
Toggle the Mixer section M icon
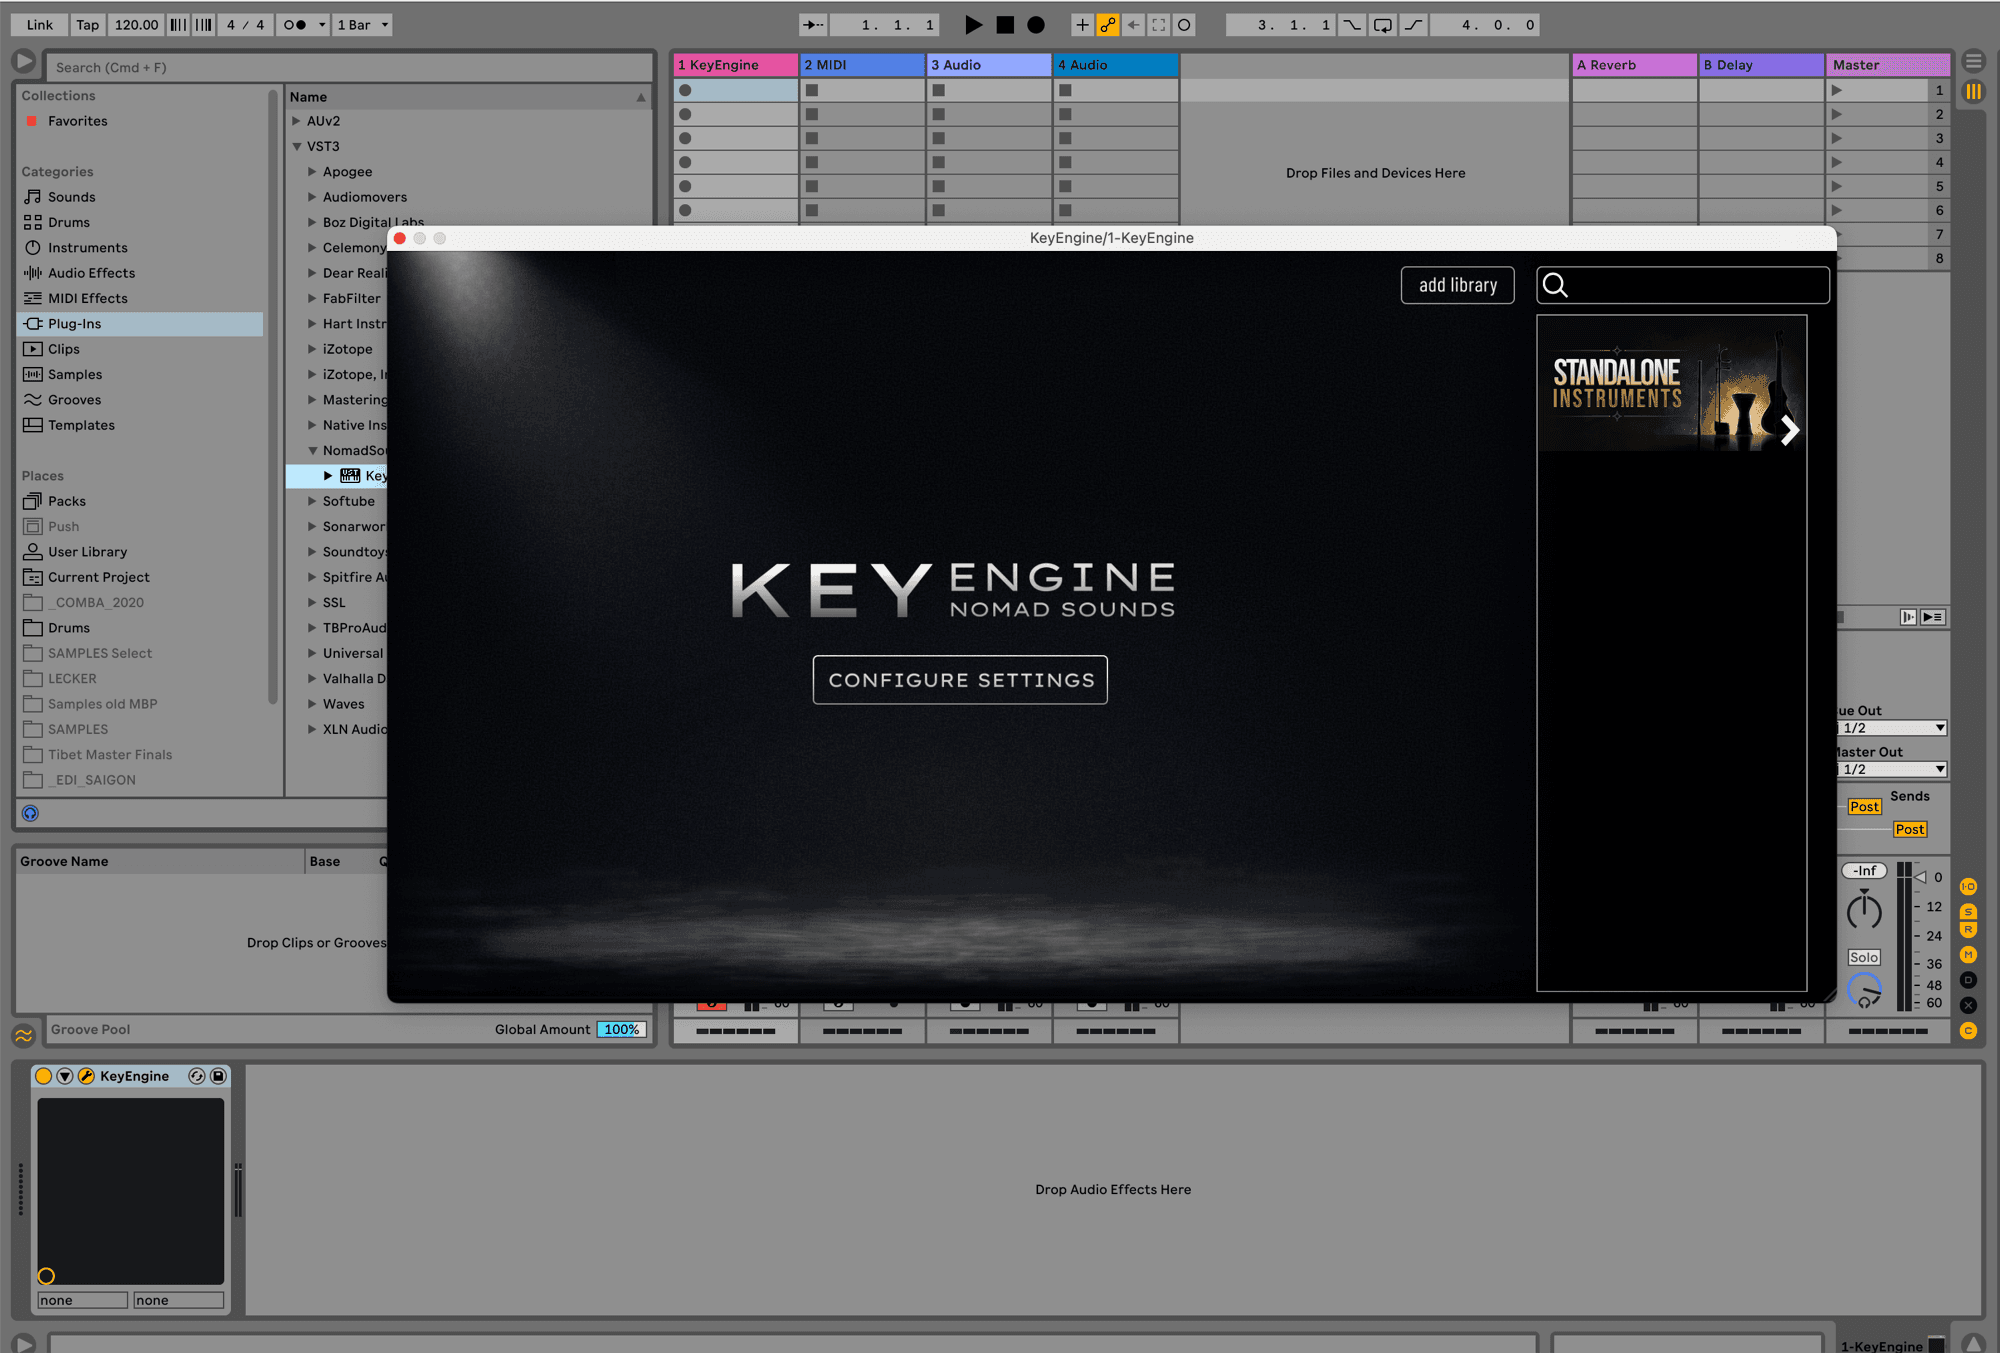[1968, 955]
